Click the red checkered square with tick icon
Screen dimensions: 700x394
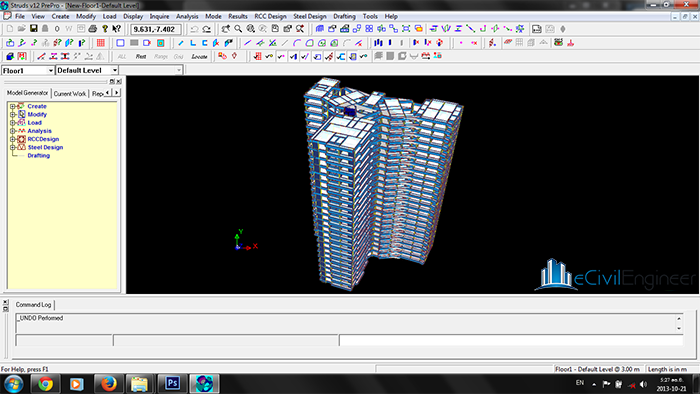pyautogui.click(x=257, y=56)
